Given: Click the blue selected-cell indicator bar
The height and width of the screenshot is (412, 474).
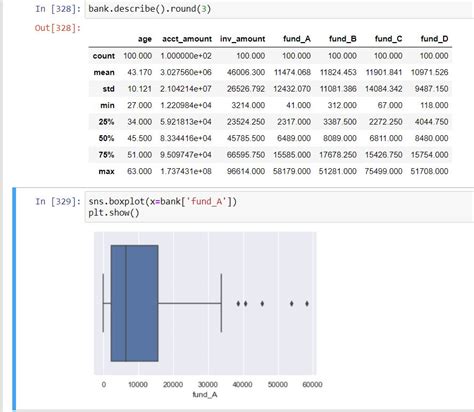Looking at the screenshot, I should coord(14,299).
